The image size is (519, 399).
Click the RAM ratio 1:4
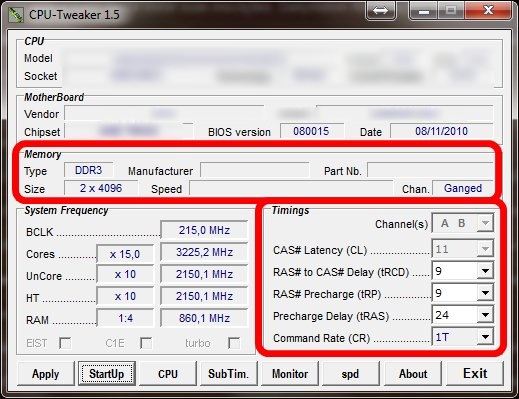click(x=125, y=318)
